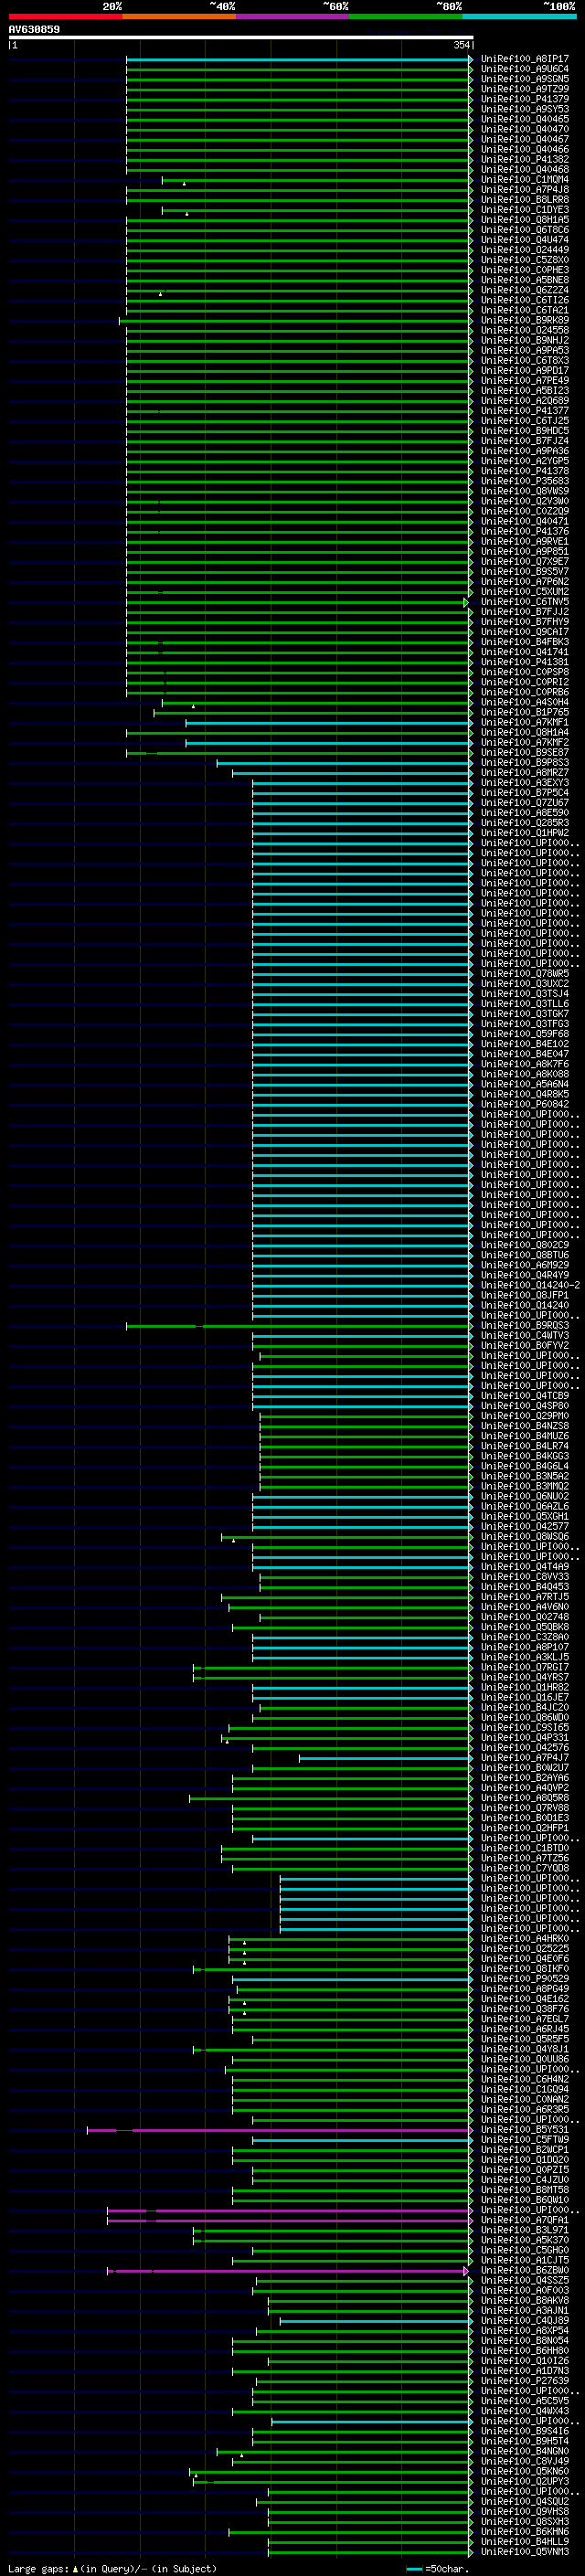The height and width of the screenshot is (2576, 585).
Task: Click the UniRef100_A5A6N4 label
Action: [x=525, y=1084]
